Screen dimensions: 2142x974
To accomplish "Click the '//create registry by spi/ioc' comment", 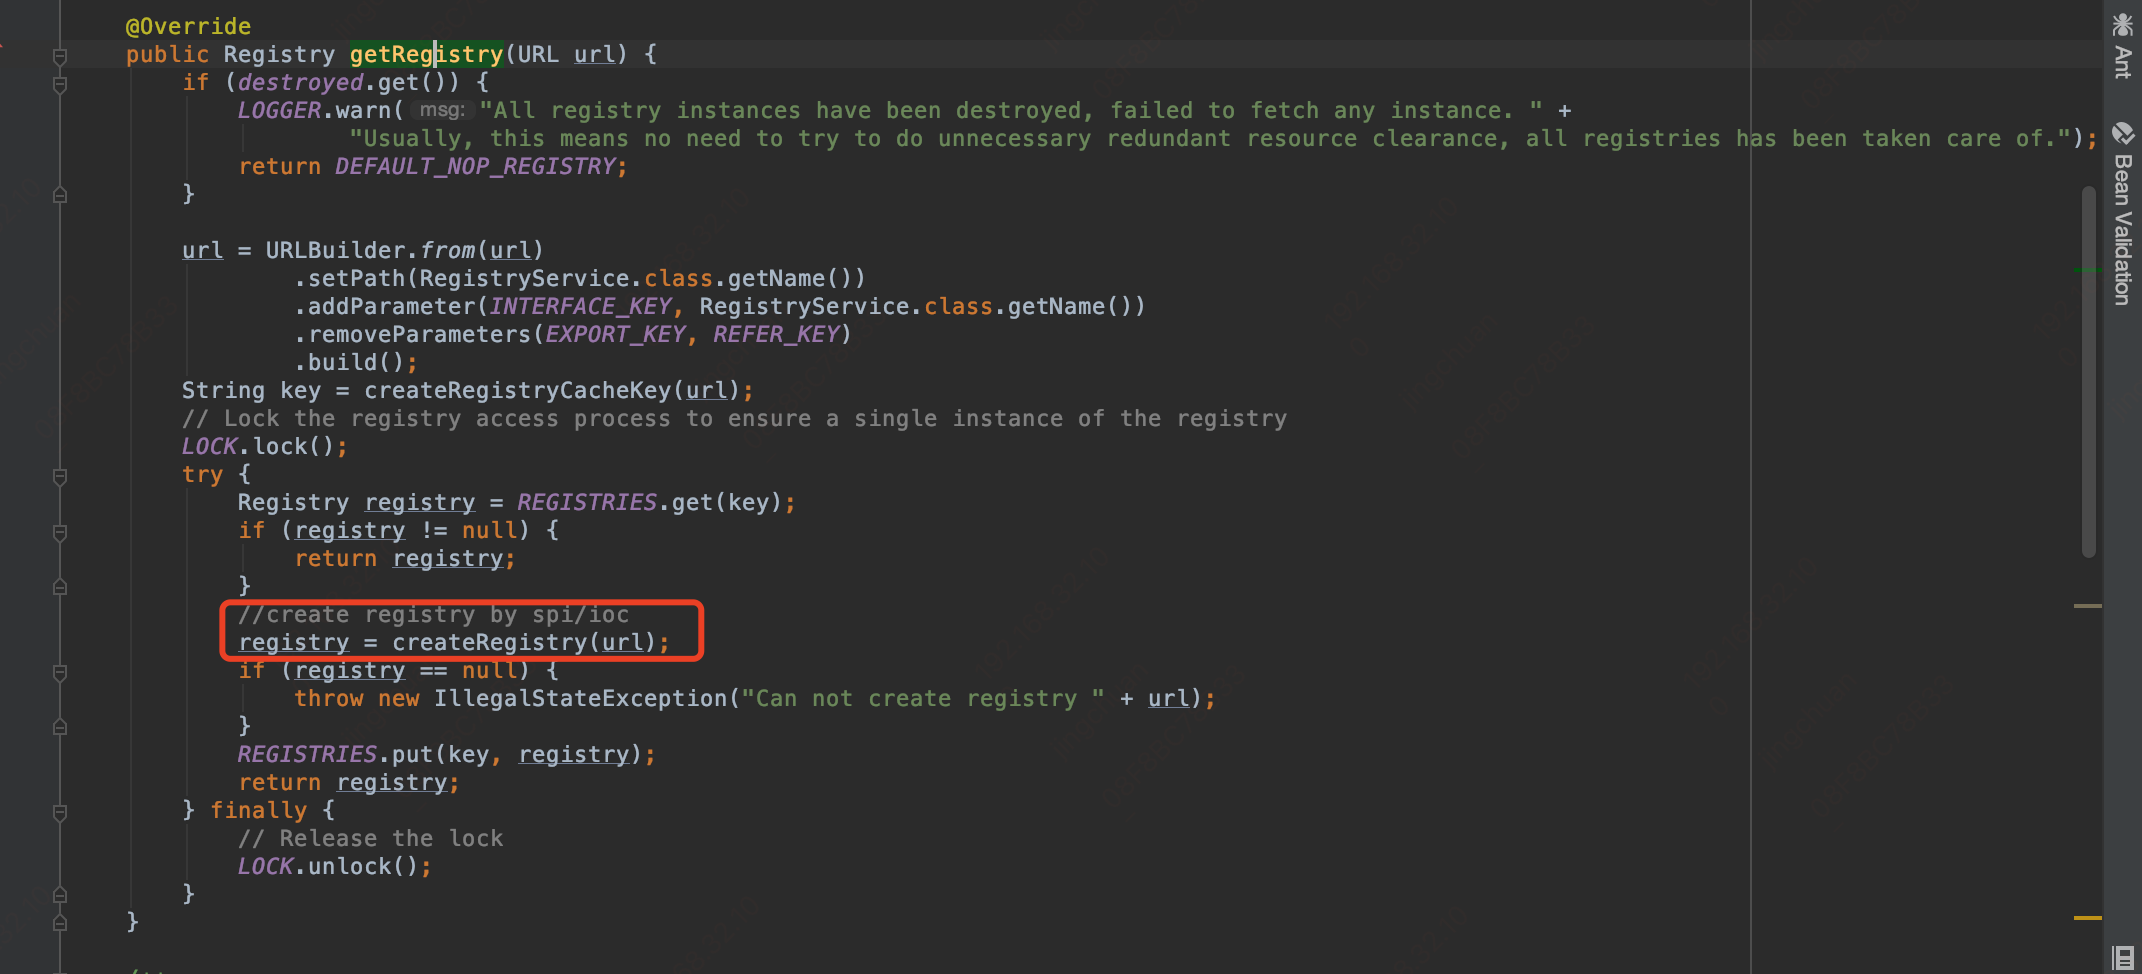I will [x=433, y=614].
